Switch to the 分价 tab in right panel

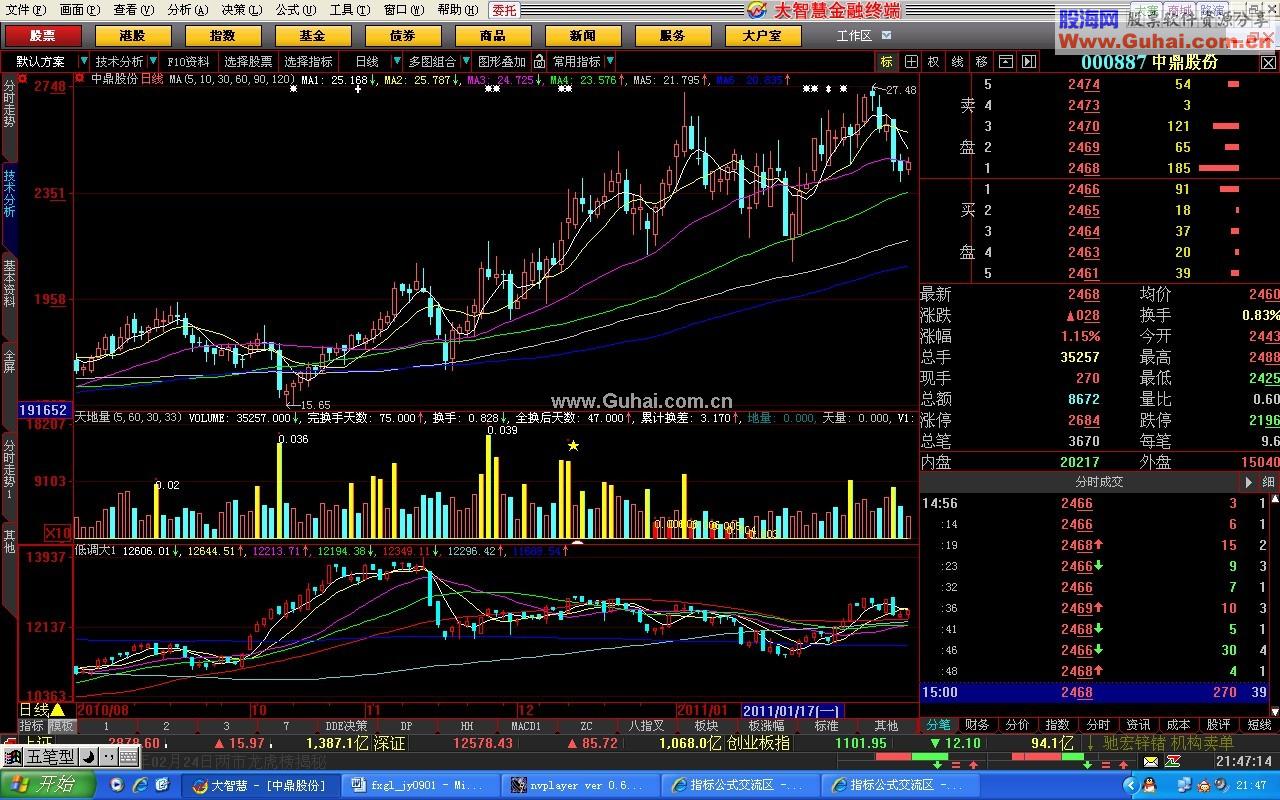[x=1017, y=725]
